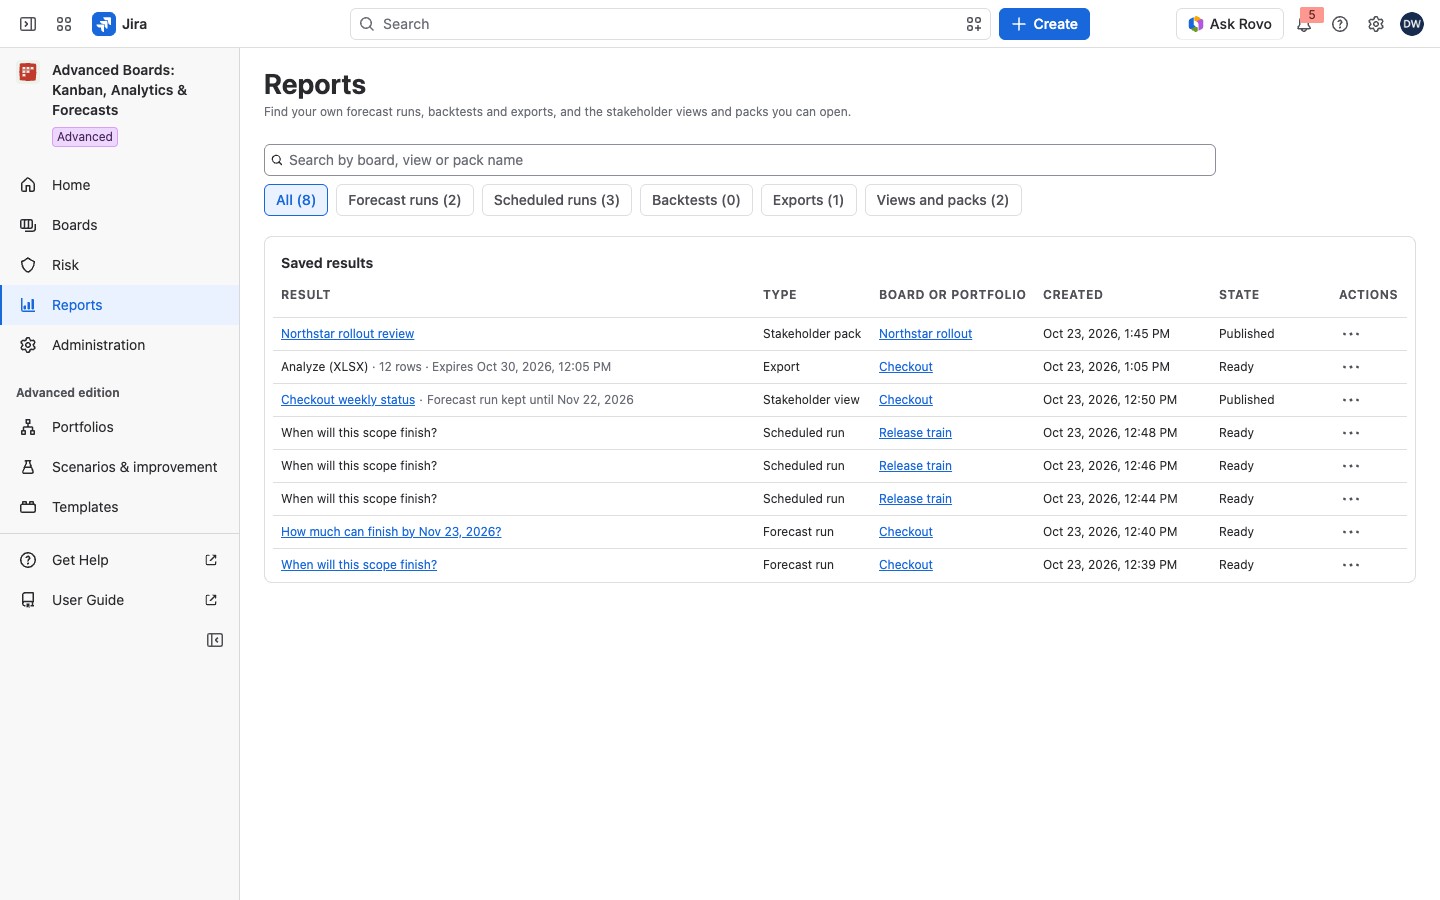Open actions menu for 12:39 PM forecast run
This screenshot has width=1440, height=900.
tap(1351, 565)
